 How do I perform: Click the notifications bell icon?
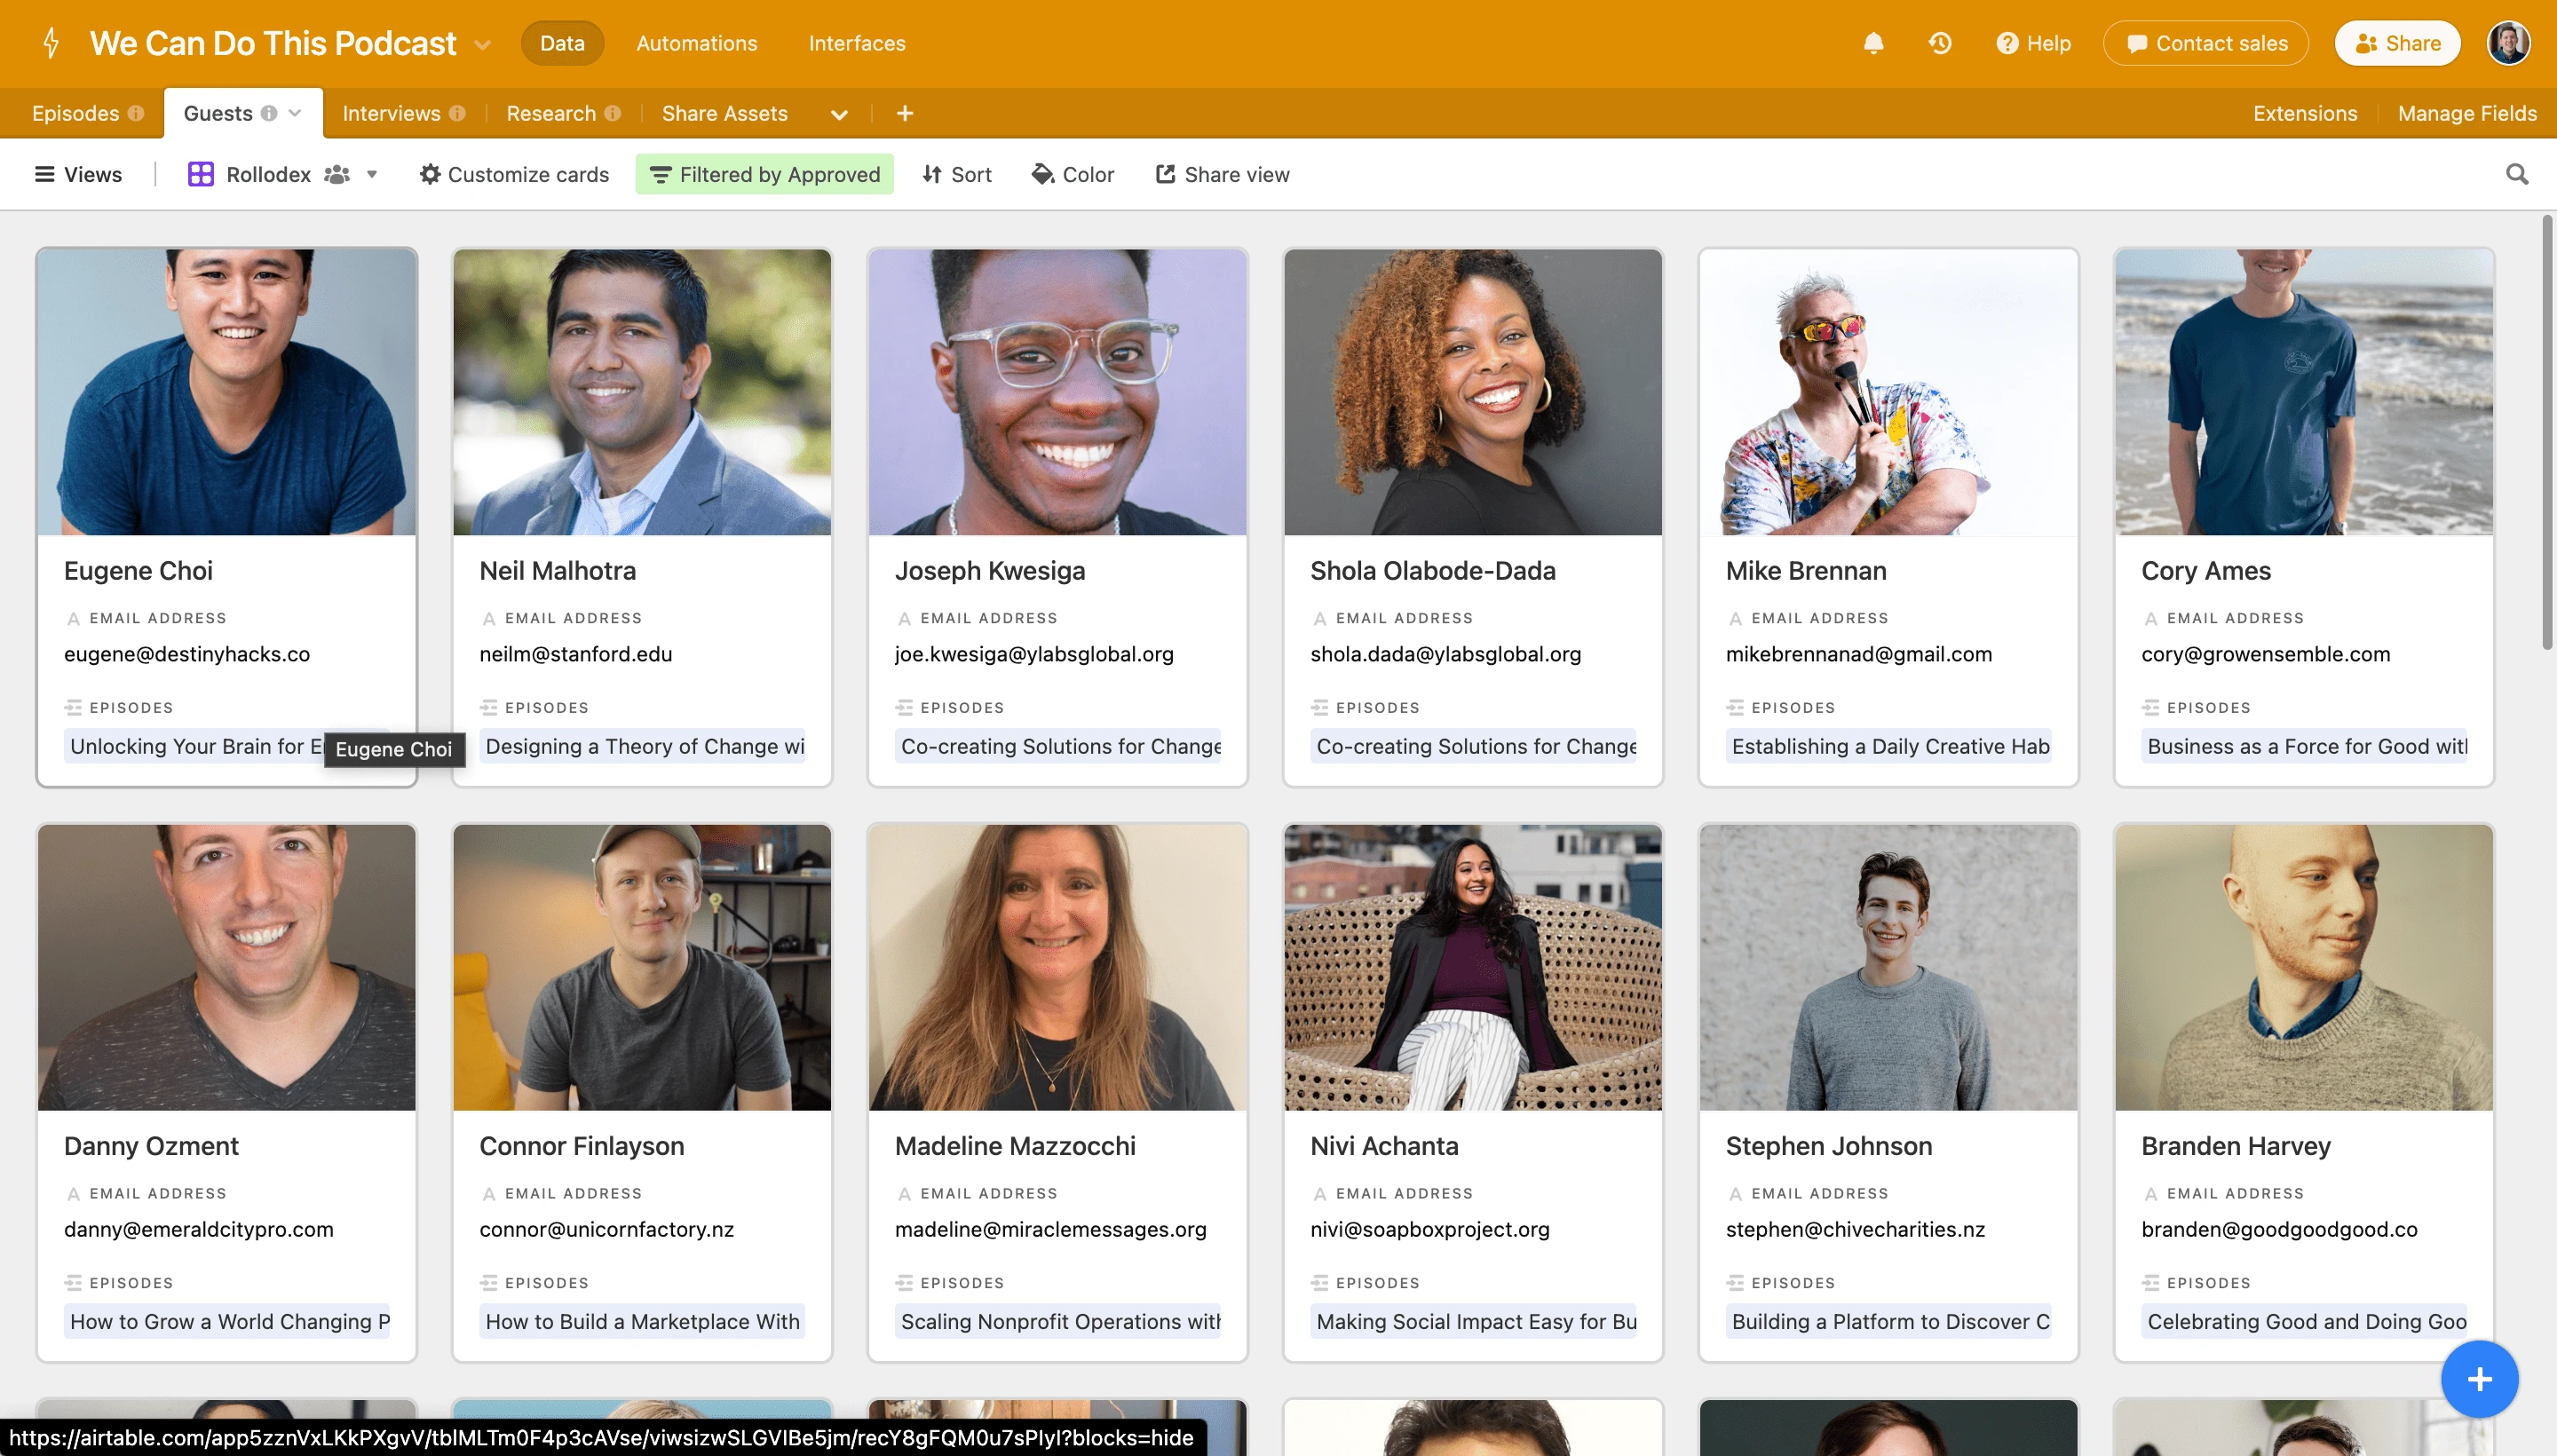(x=1873, y=43)
